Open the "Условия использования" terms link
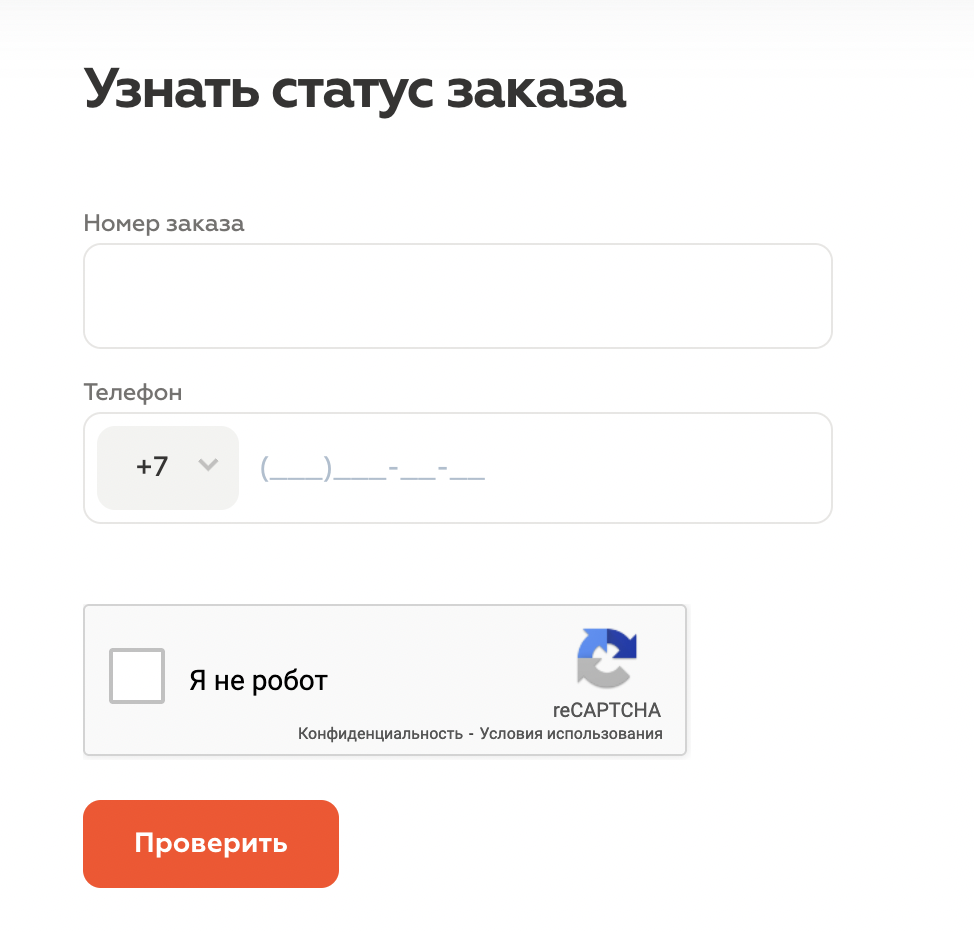This screenshot has height=932, width=974. pyautogui.click(x=571, y=734)
